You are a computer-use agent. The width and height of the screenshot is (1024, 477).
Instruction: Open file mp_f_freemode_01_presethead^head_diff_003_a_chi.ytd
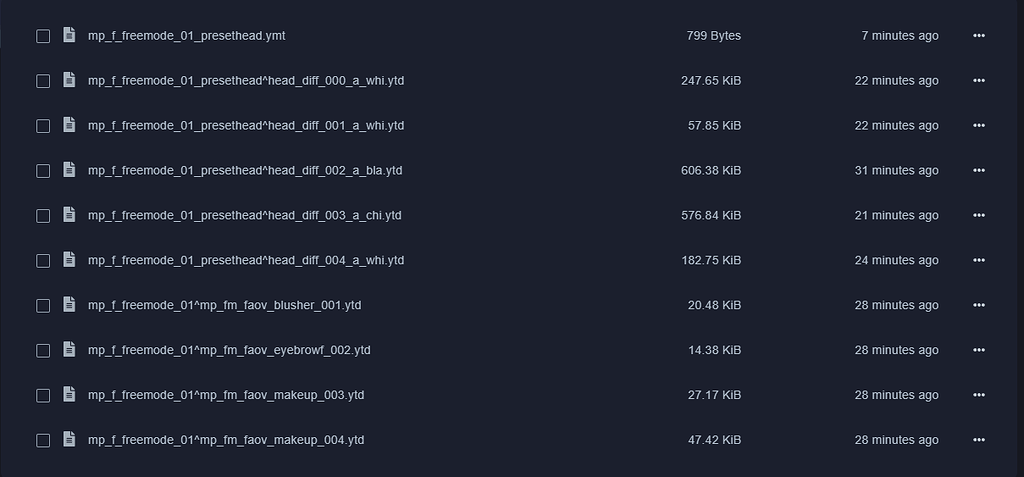point(244,216)
